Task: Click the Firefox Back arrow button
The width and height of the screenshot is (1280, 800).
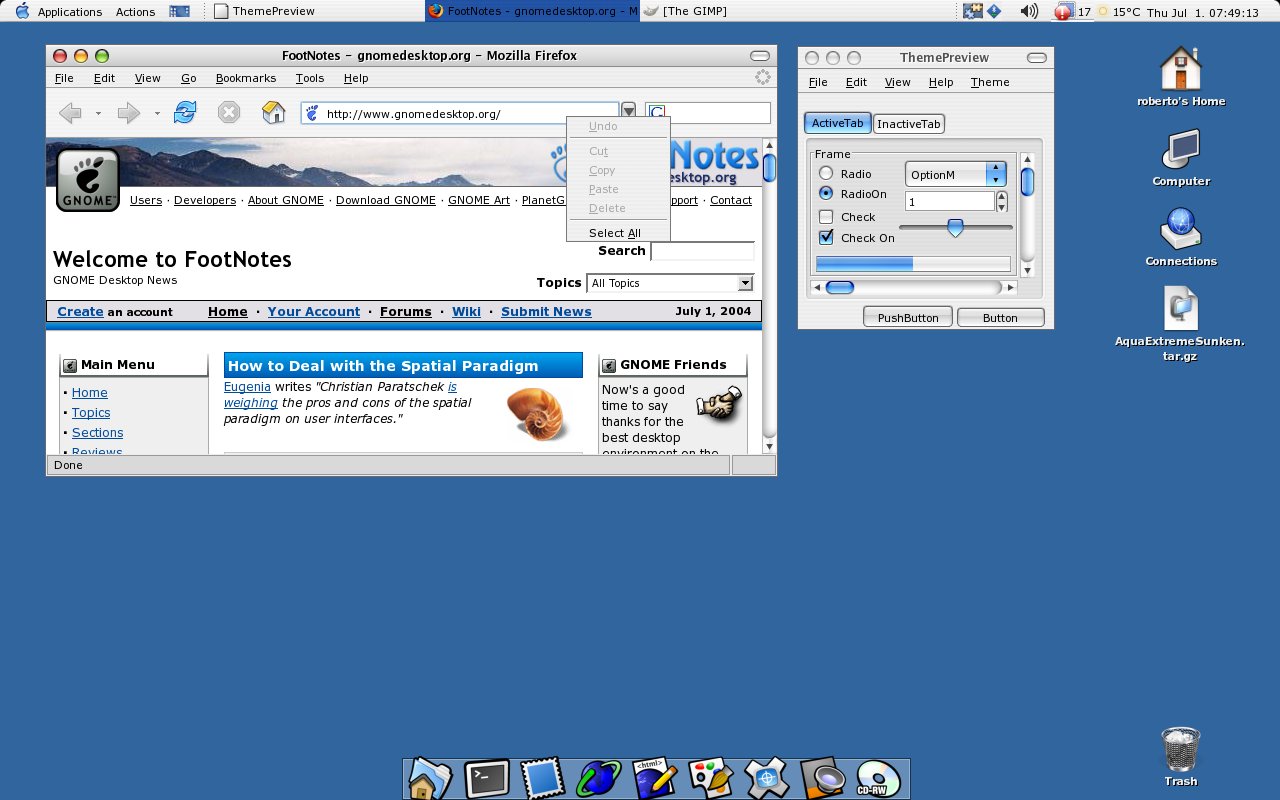Action: [70, 113]
